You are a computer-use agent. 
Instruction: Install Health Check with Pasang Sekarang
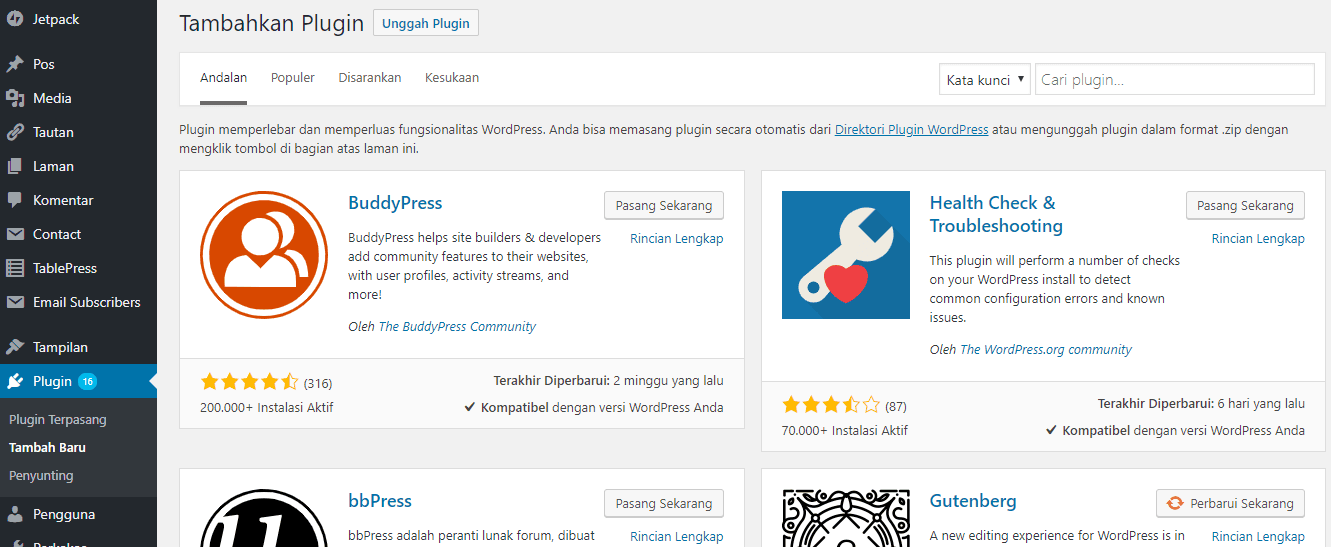pos(1245,205)
